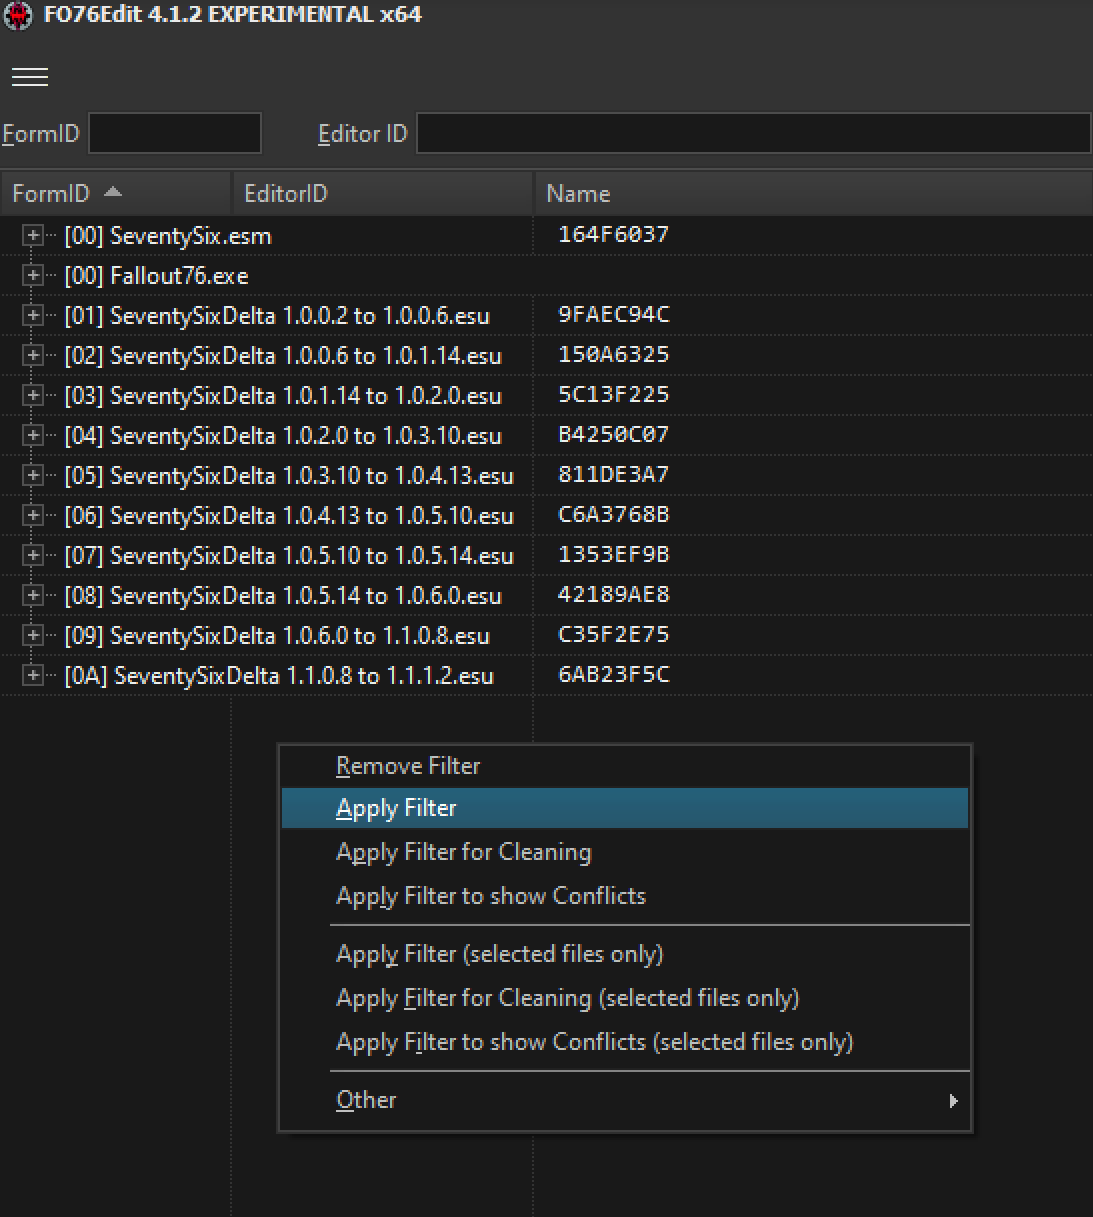Click name value 5C13F225
1093x1217 pixels.
(613, 394)
